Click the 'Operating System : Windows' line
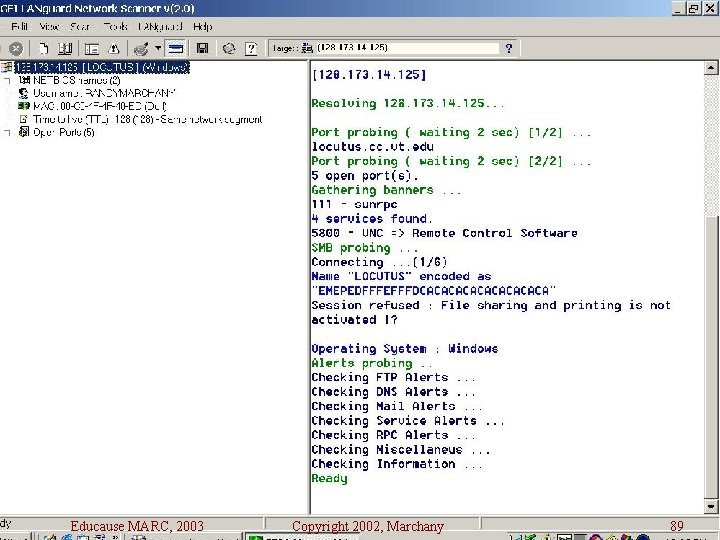Screen dimensions: 720x540 coord(405,349)
